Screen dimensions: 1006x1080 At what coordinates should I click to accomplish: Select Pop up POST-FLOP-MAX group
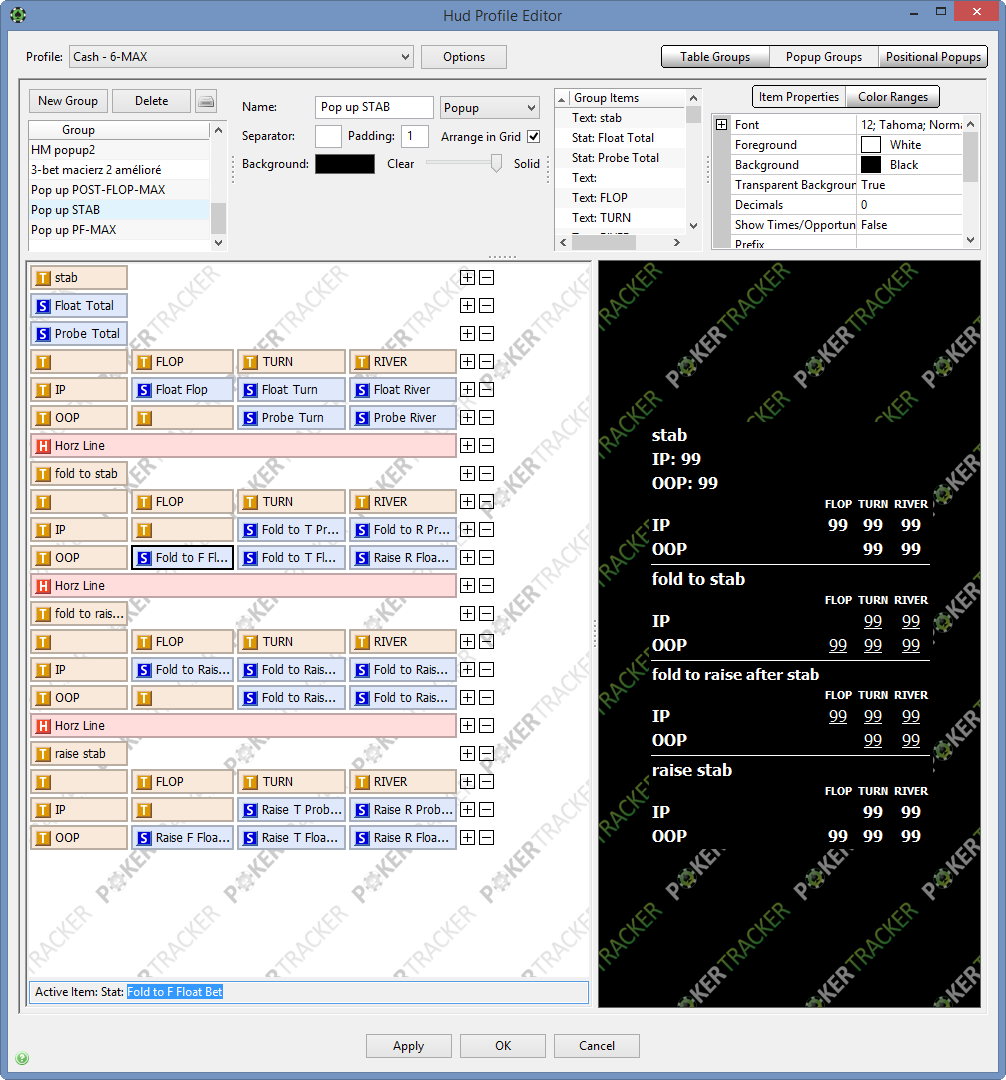pyautogui.click(x=120, y=189)
